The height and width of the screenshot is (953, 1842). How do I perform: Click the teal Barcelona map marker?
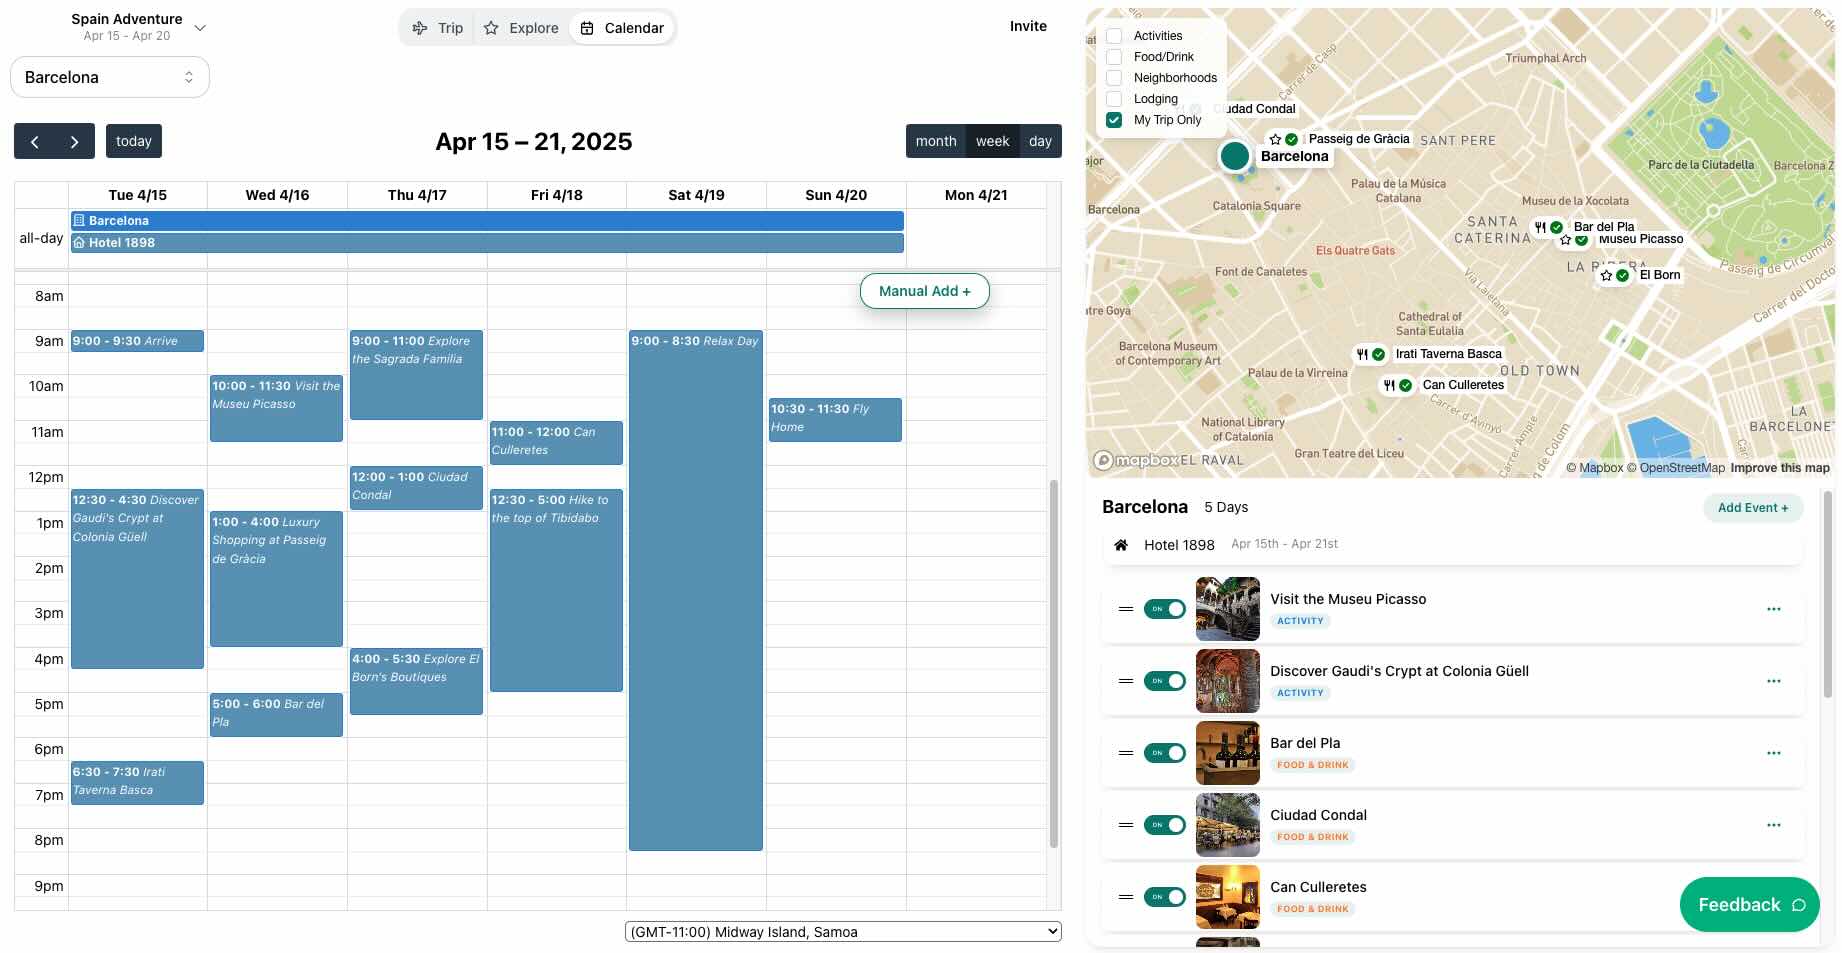[x=1234, y=156]
